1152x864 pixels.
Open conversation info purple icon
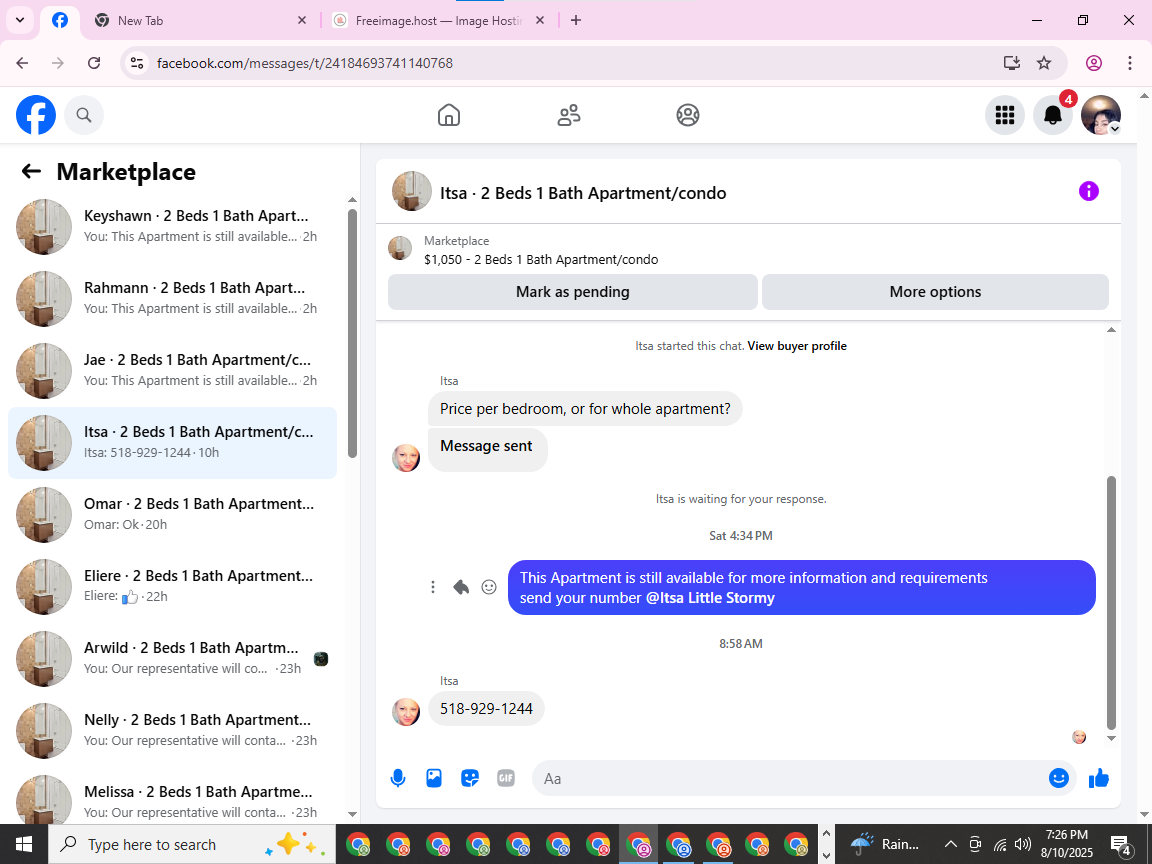click(1088, 191)
